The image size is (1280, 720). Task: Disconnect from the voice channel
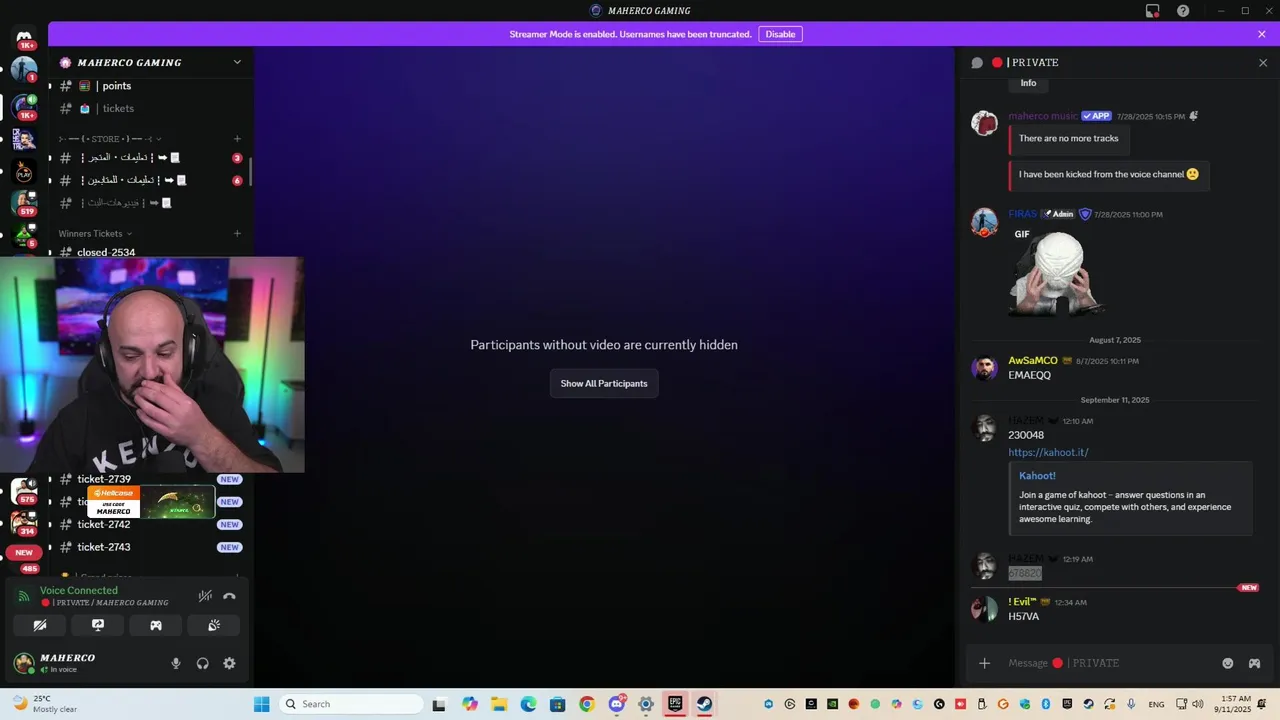(x=229, y=596)
